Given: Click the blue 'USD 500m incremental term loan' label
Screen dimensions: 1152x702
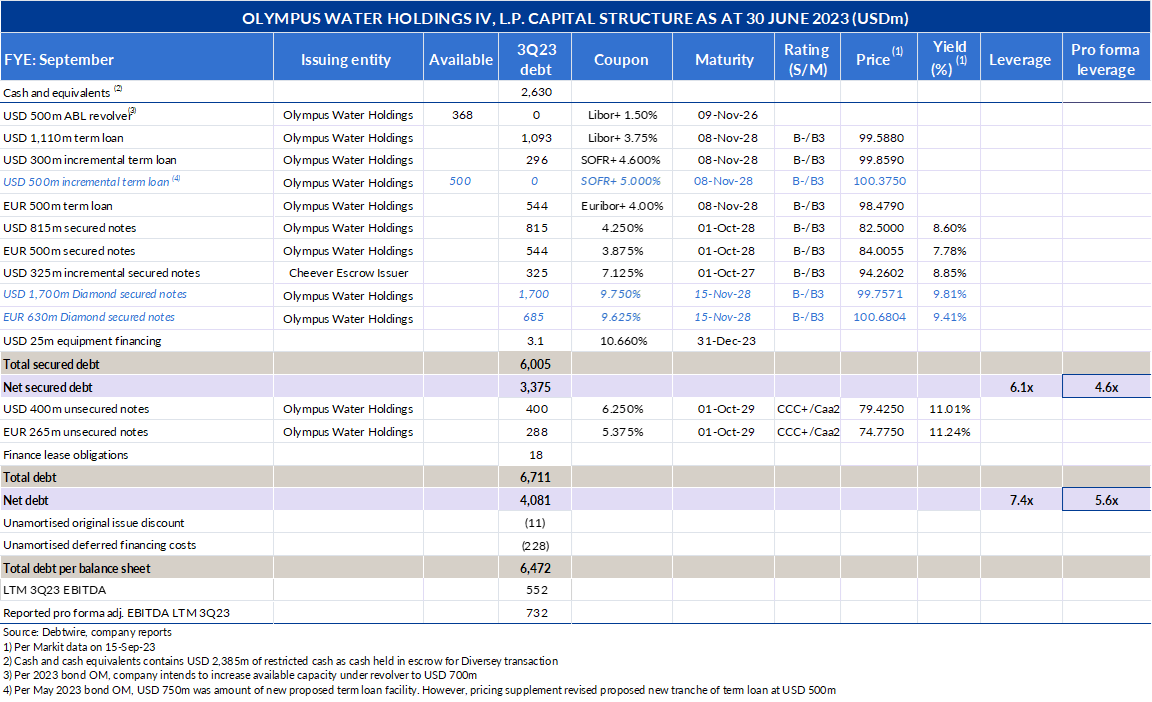Looking at the screenshot, I should click(86, 181).
